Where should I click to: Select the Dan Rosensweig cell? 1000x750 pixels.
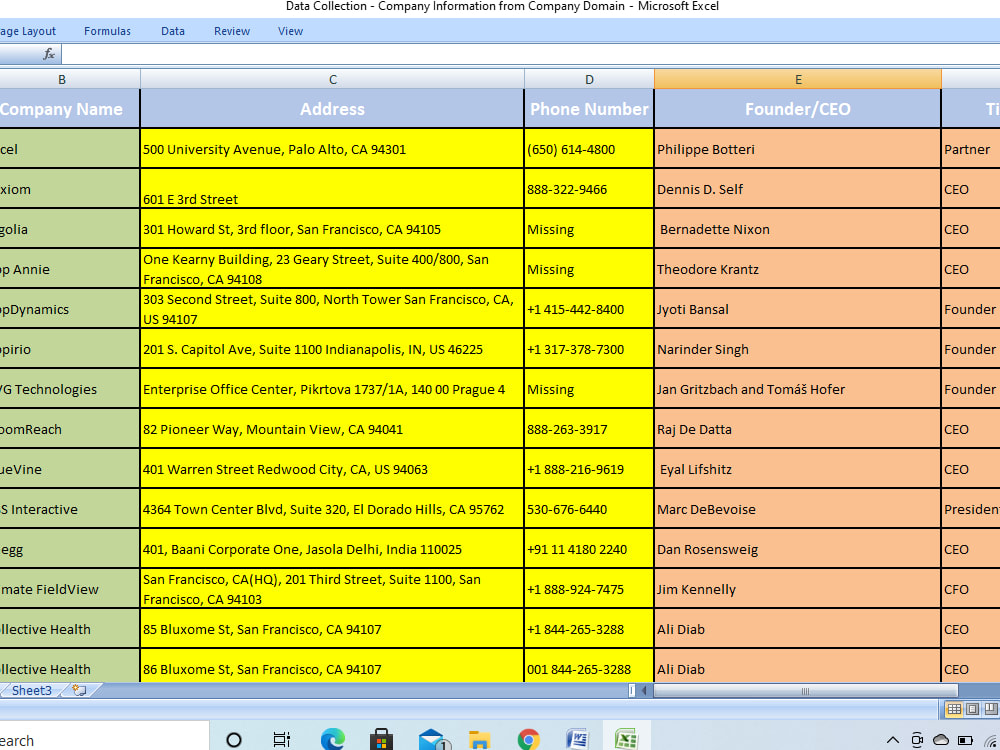pos(798,549)
